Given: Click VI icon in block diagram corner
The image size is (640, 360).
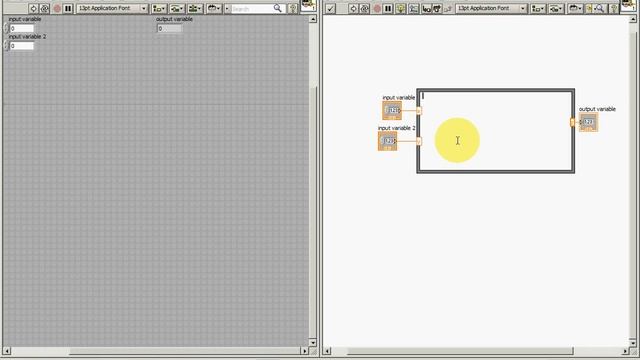Looking at the screenshot, I should pos(628,6).
